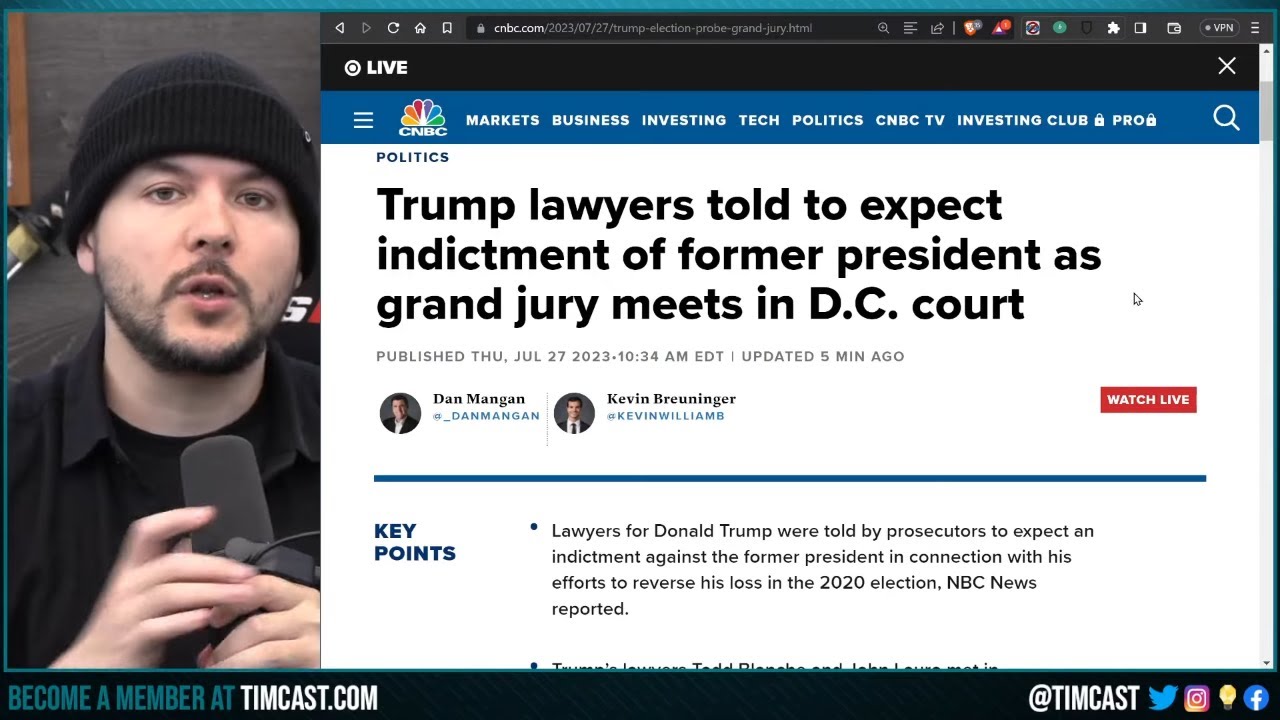Select the MARKETS nav item
This screenshot has width=1280, height=720.
[x=502, y=120]
